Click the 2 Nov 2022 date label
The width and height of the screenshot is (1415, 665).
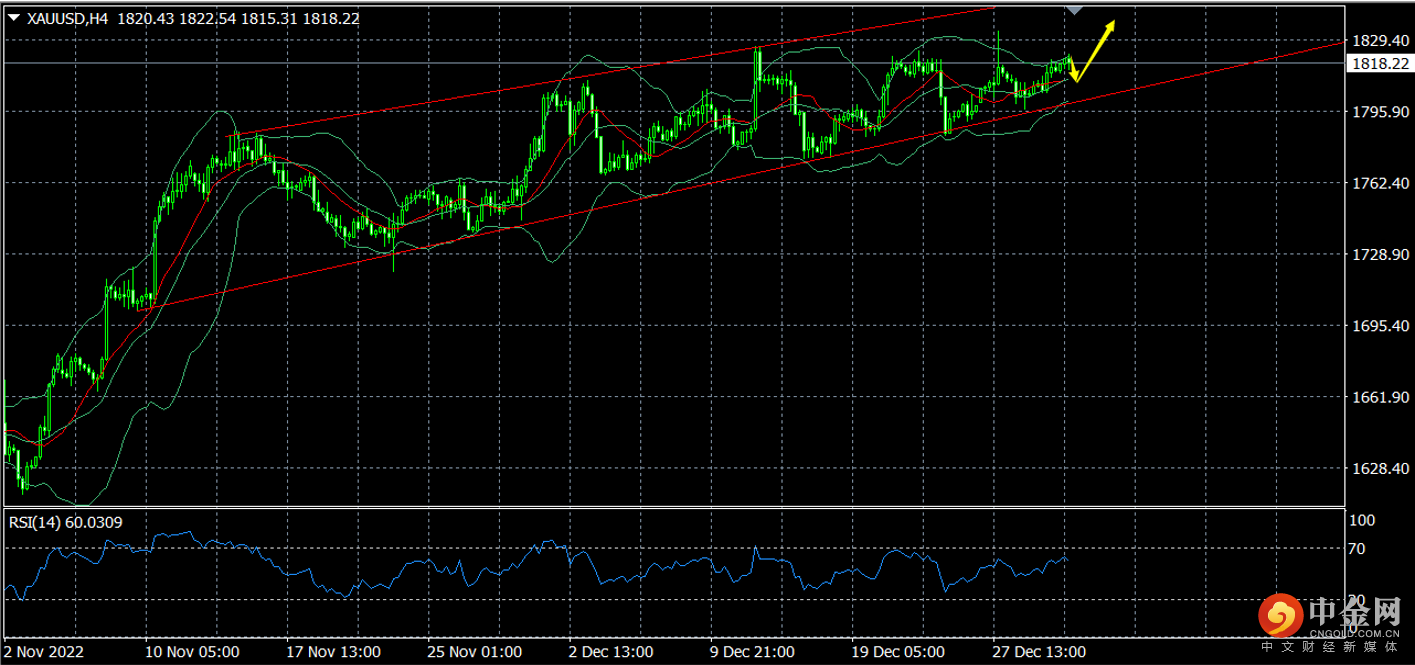click(45, 652)
